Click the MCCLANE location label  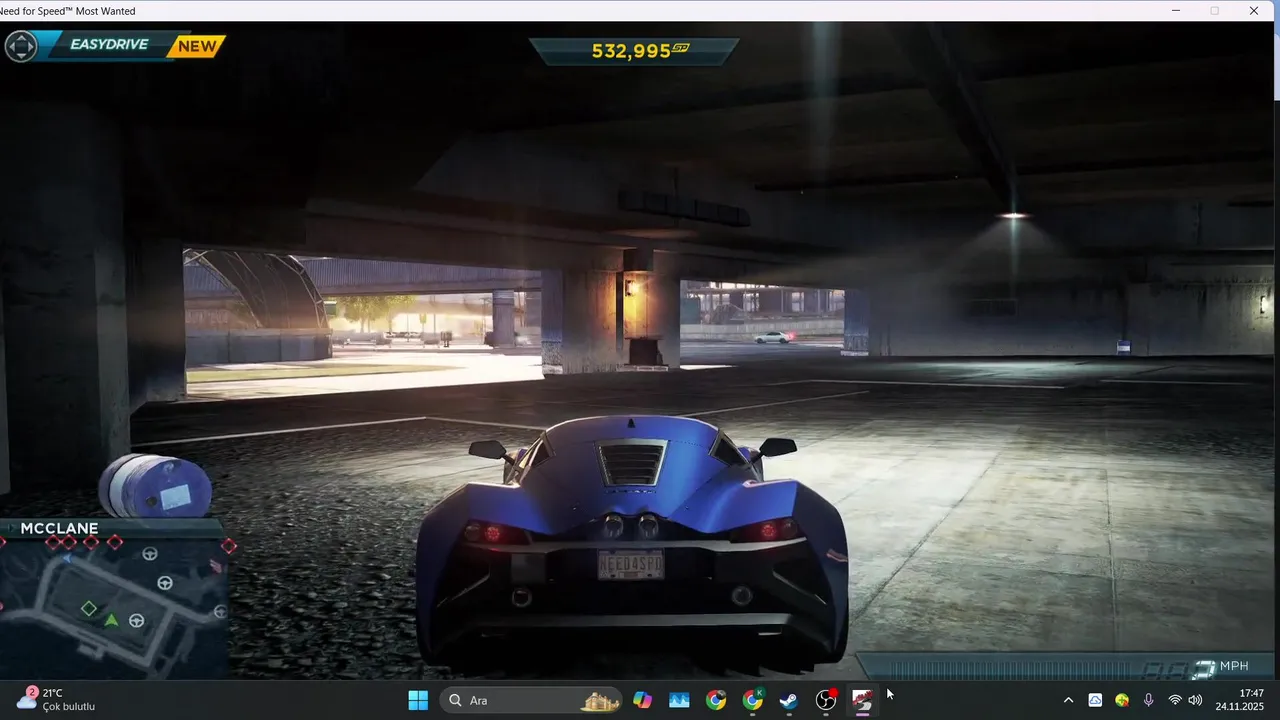click(59, 528)
